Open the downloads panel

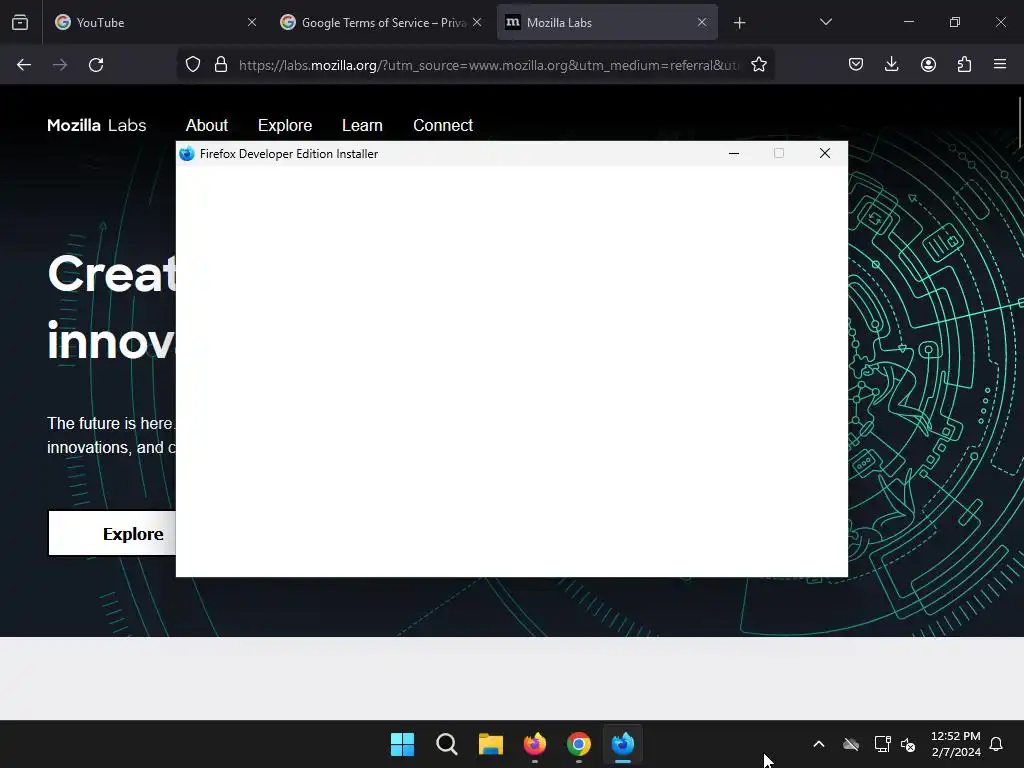(x=892, y=64)
